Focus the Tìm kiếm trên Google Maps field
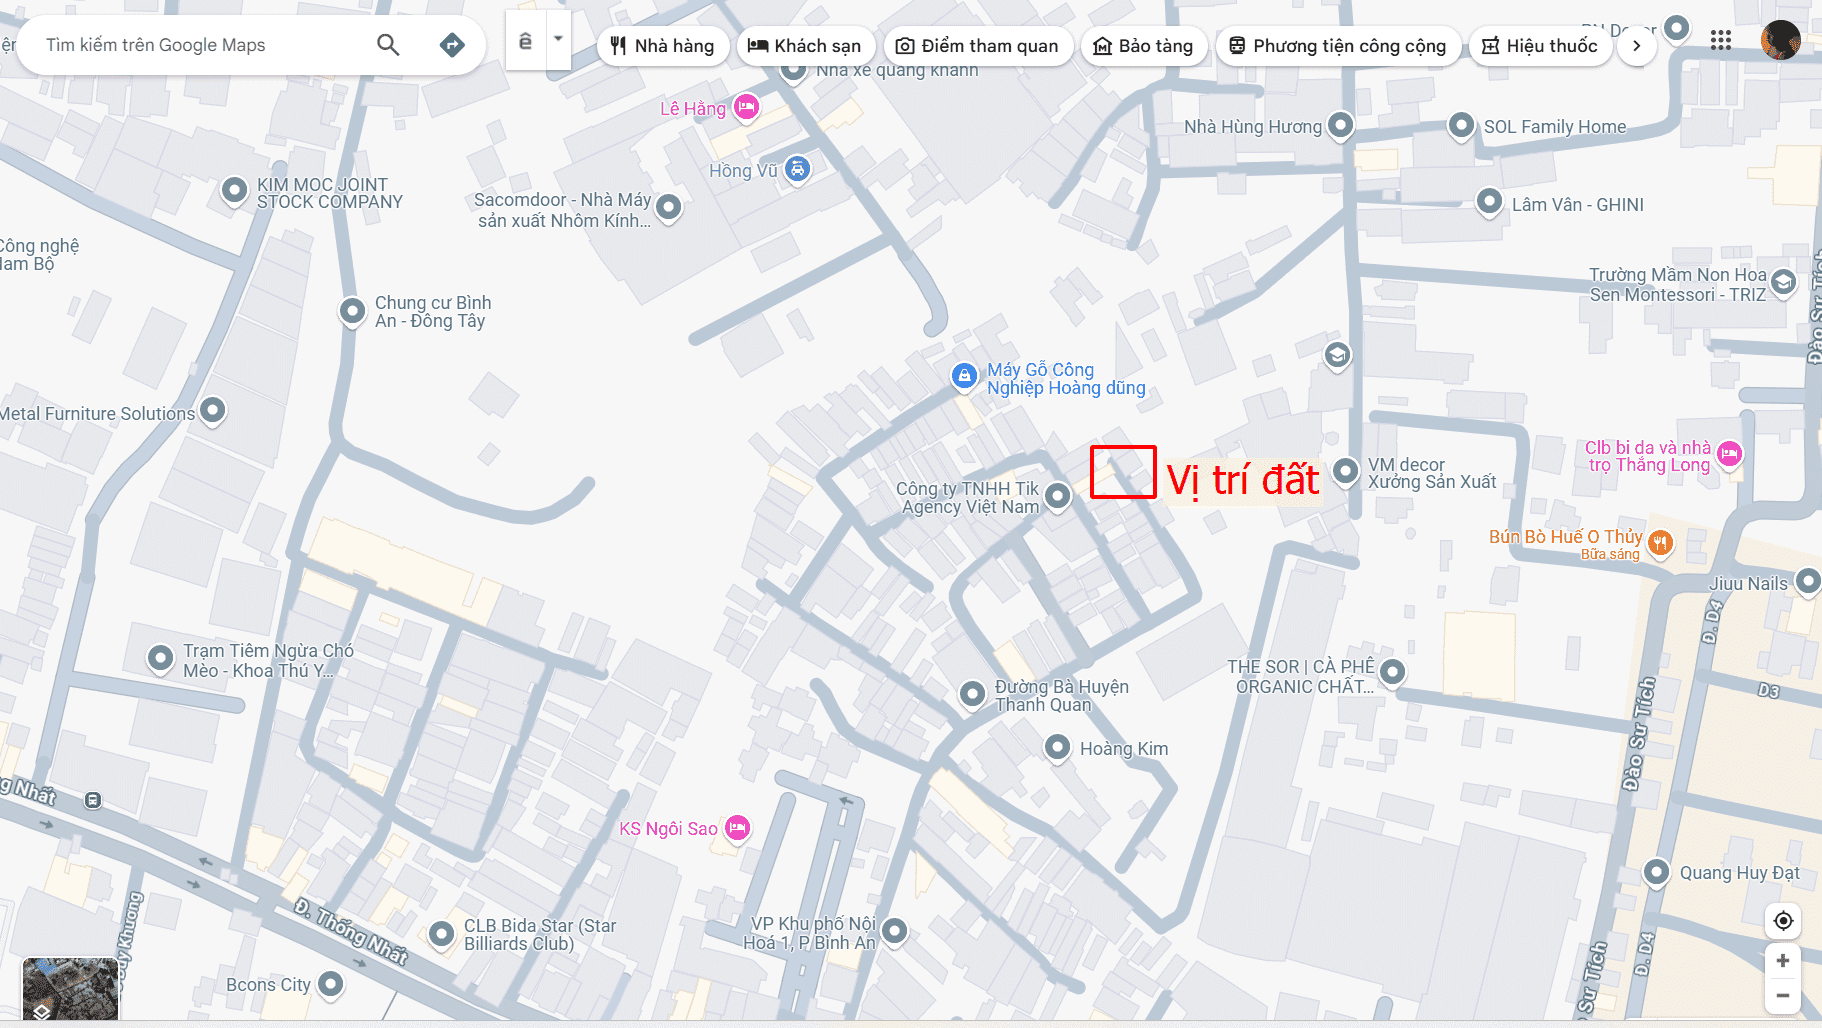Screen dimensions: 1822x1028 coord(200,45)
